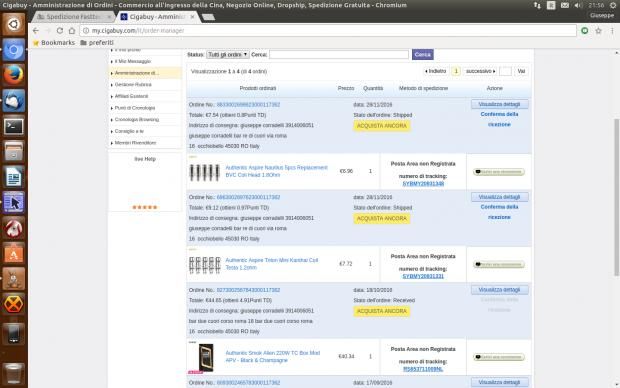Open Firefox from the launcher

coord(13,75)
